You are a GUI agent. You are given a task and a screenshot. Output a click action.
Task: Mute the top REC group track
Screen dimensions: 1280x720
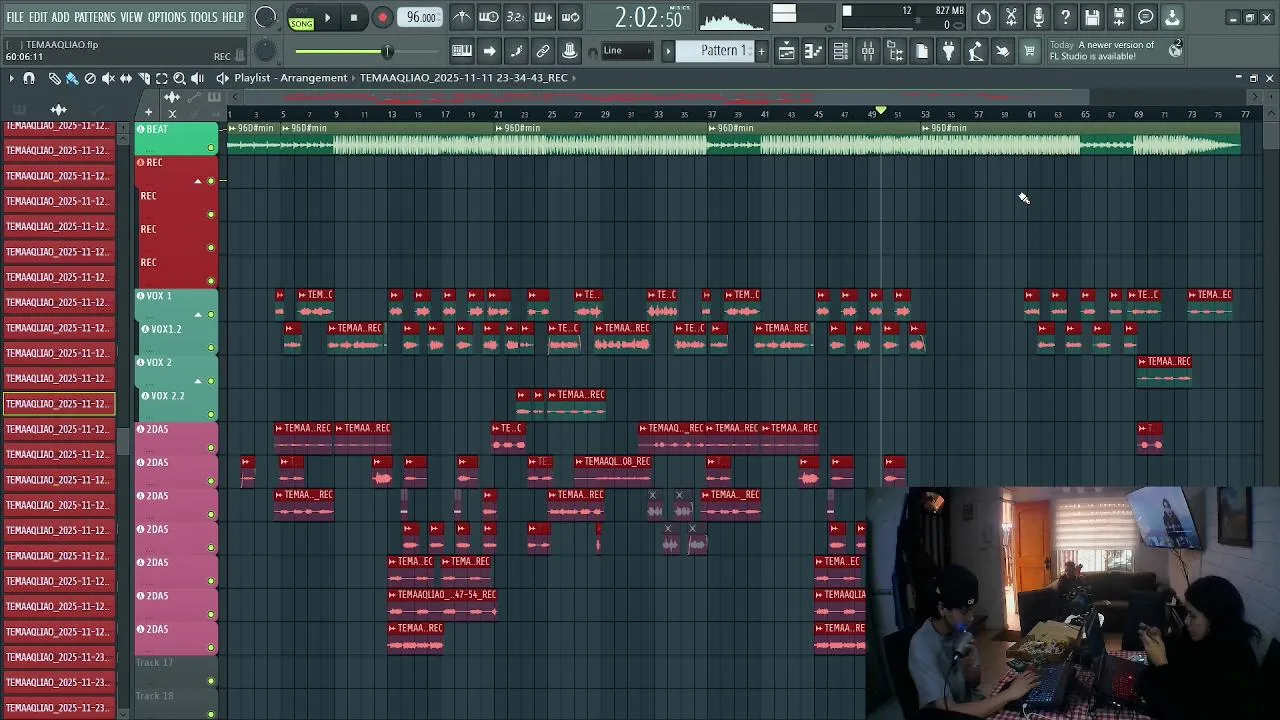tap(211, 181)
